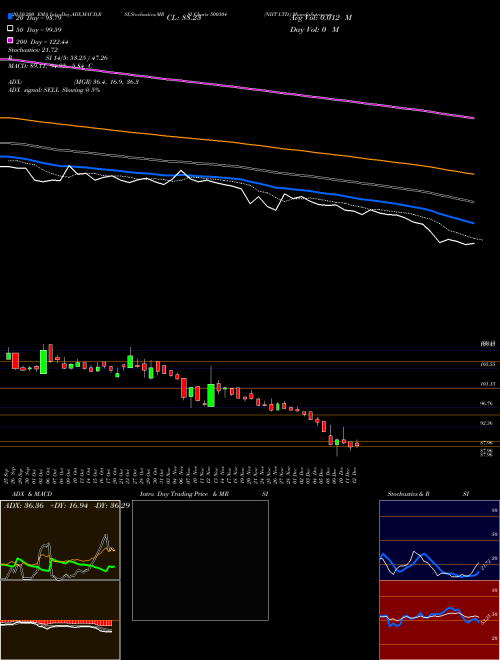Click the MACD values readout line
500x660 pixels.
[50, 66]
